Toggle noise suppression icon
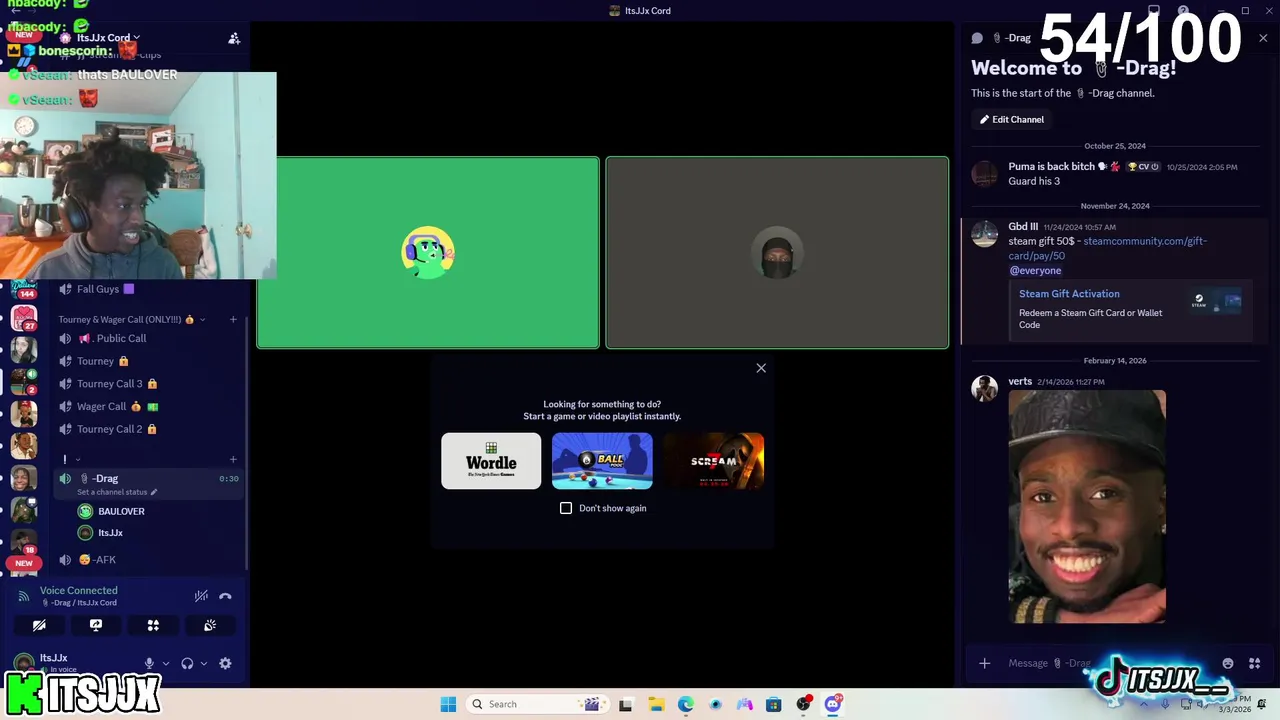This screenshot has height=720, width=1280. click(201, 596)
